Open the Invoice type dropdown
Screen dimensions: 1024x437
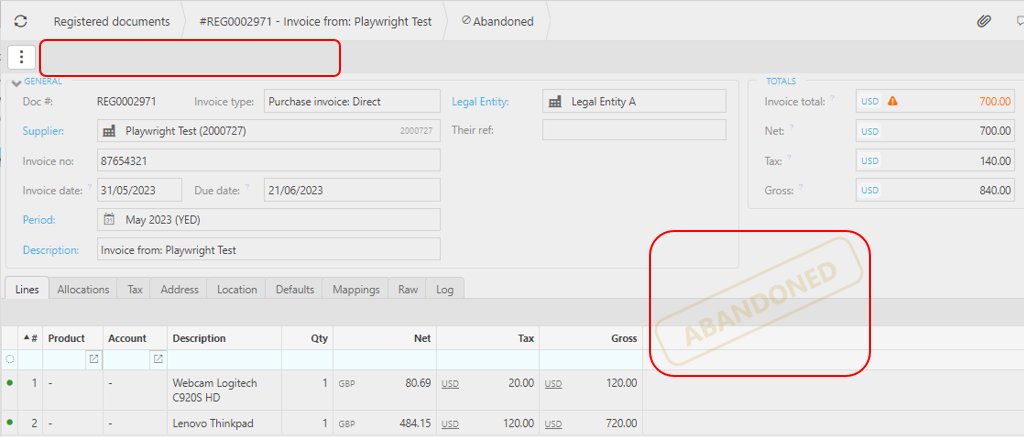[351, 101]
